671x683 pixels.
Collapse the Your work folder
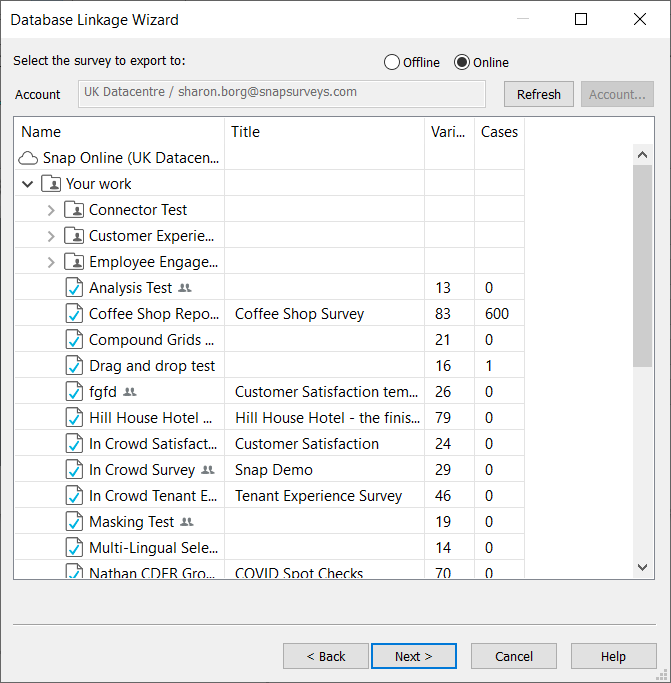click(27, 184)
